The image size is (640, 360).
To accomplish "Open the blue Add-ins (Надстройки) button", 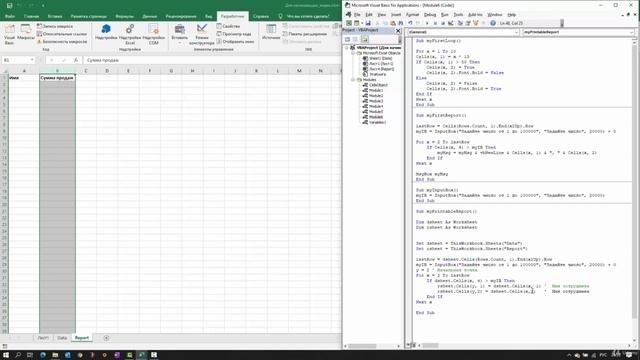I will (x=106, y=32).
